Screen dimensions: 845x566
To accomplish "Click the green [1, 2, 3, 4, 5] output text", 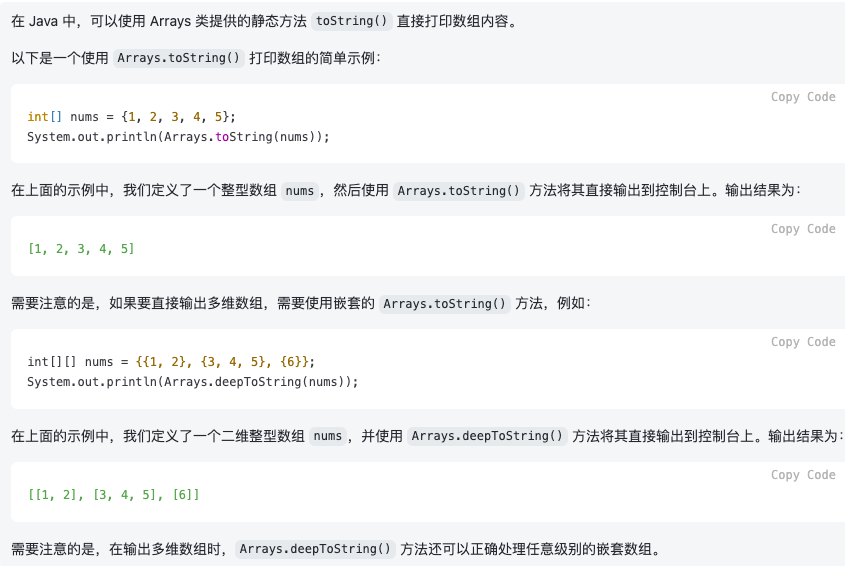I will (x=81, y=249).
